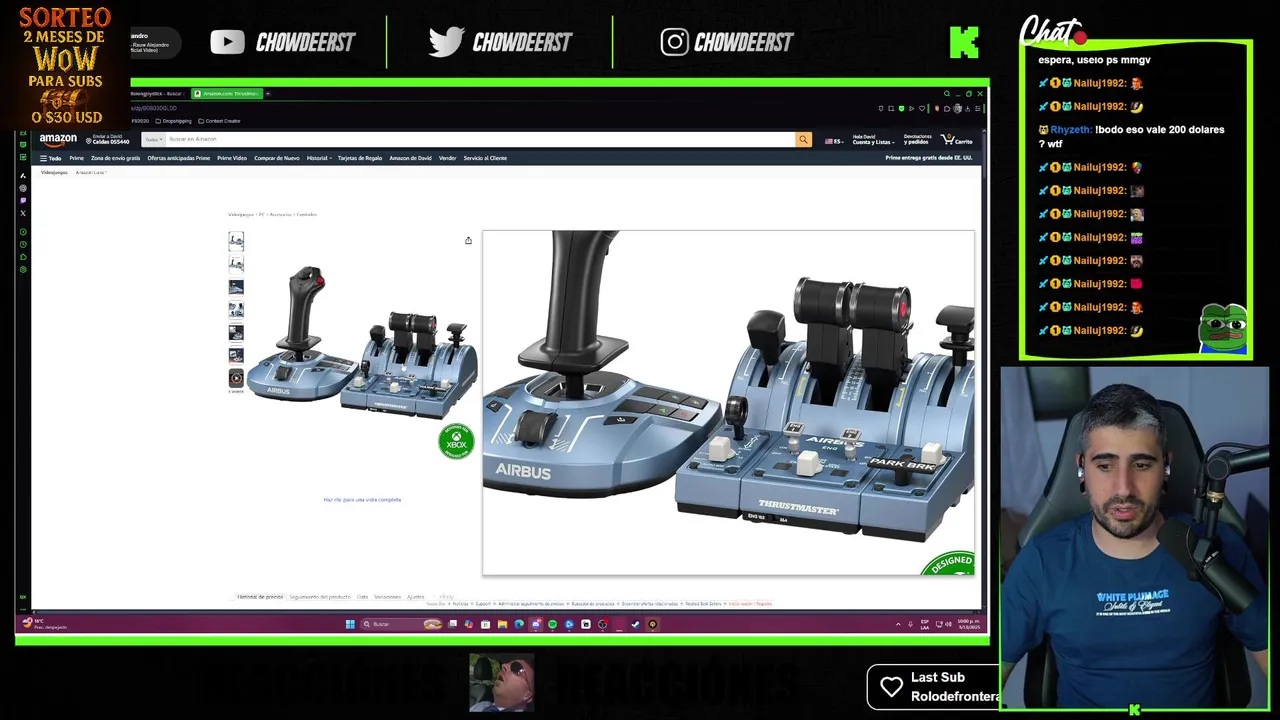
Task: Select first product thumbnail image
Action: [x=236, y=240]
